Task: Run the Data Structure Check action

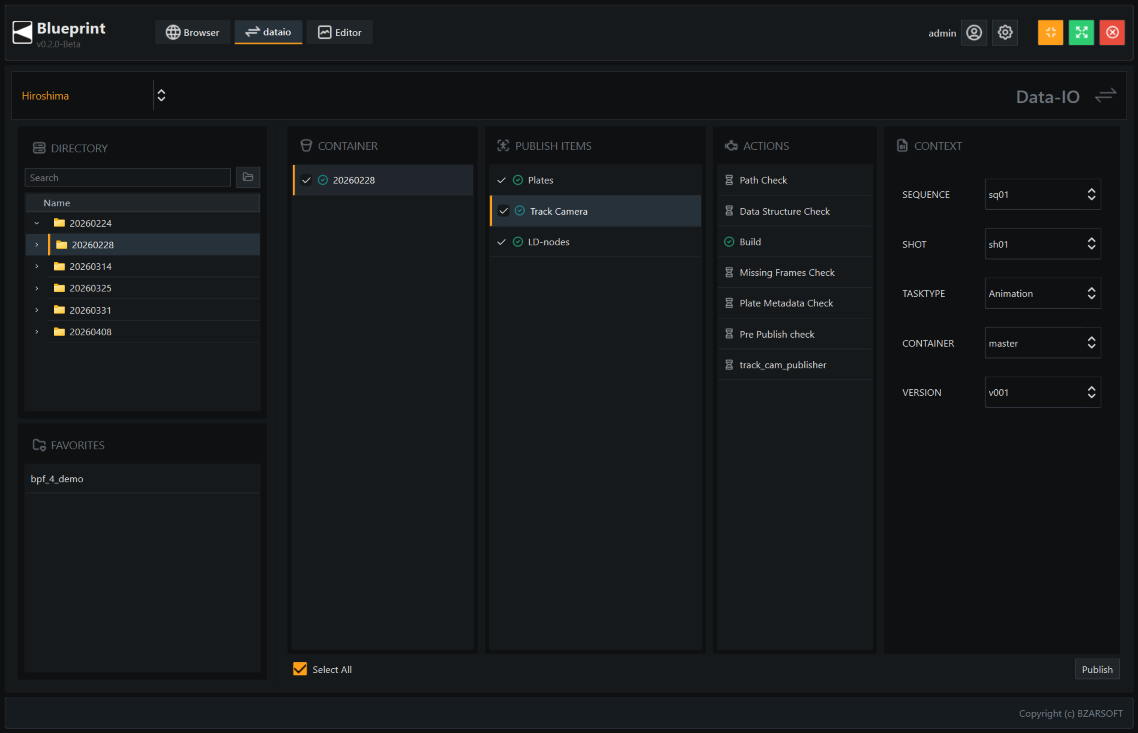Action: 795,211
